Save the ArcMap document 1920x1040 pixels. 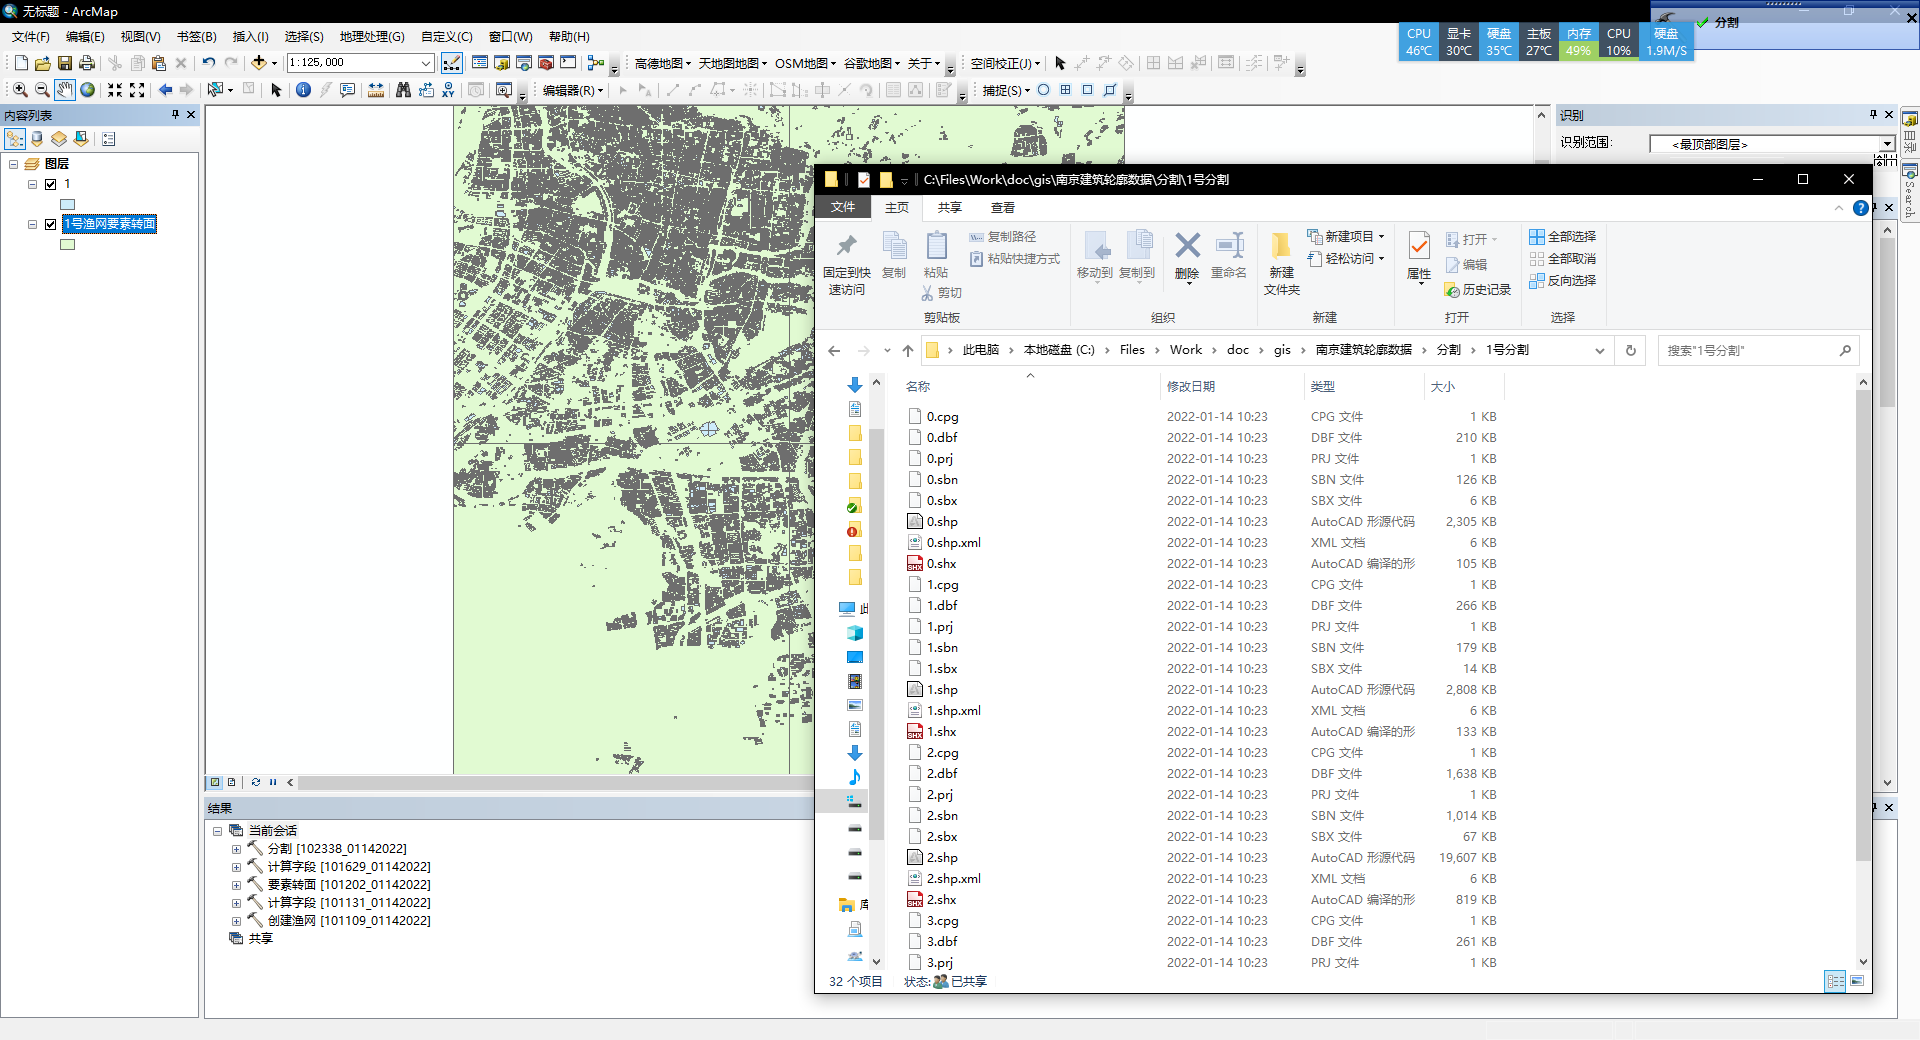(x=65, y=63)
